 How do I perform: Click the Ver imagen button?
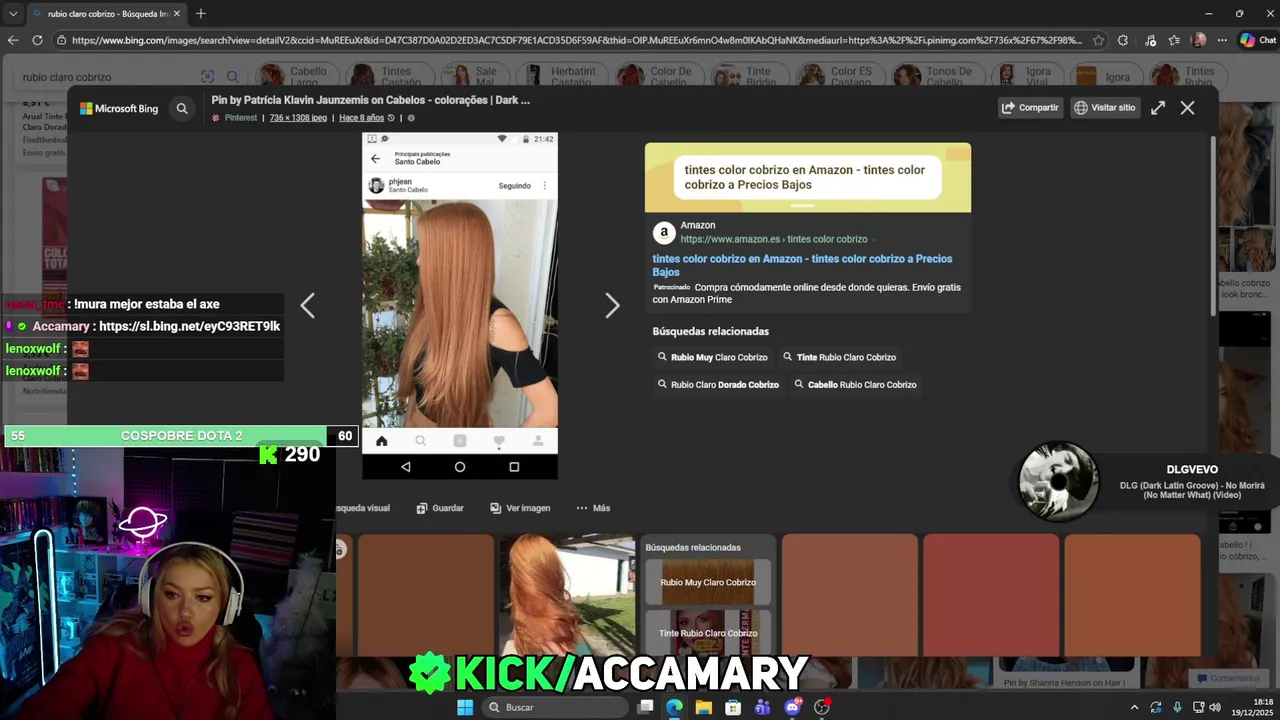pyautogui.click(x=520, y=508)
